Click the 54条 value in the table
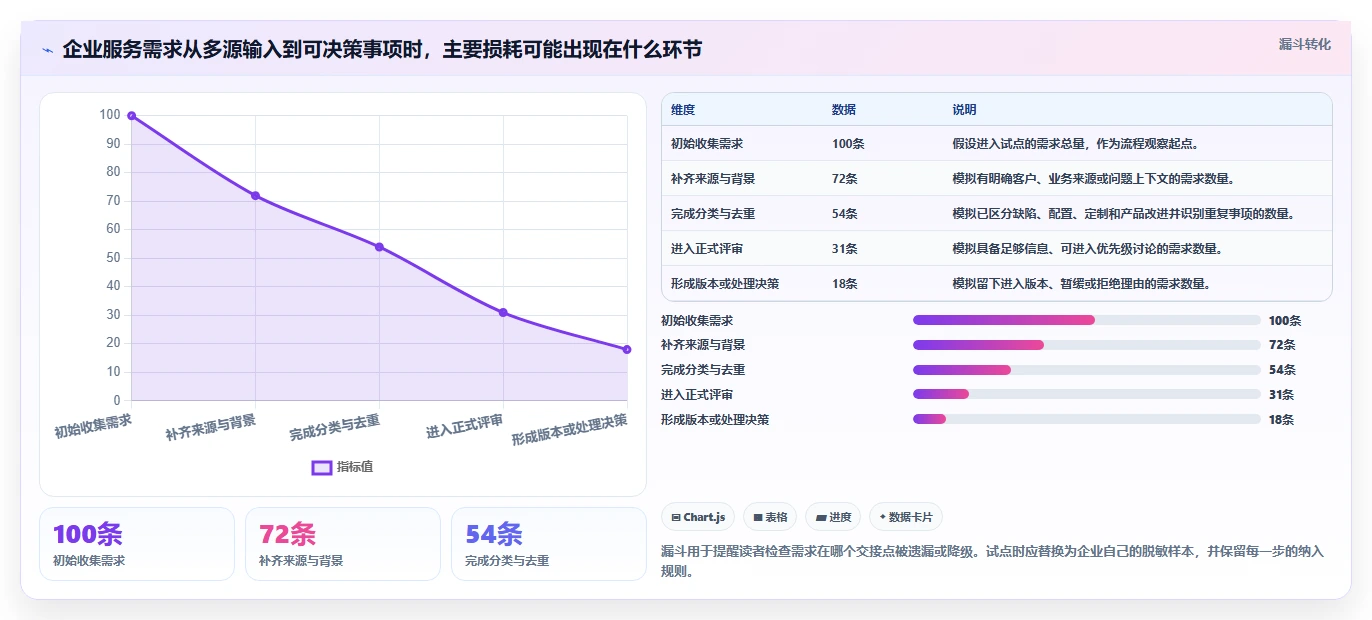Screen dimensions: 1372x620 pyautogui.click(x=845, y=214)
